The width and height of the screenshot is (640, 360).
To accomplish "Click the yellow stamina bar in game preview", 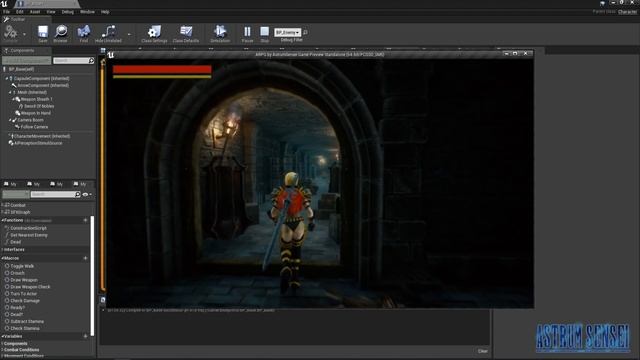I will click(x=162, y=76).
